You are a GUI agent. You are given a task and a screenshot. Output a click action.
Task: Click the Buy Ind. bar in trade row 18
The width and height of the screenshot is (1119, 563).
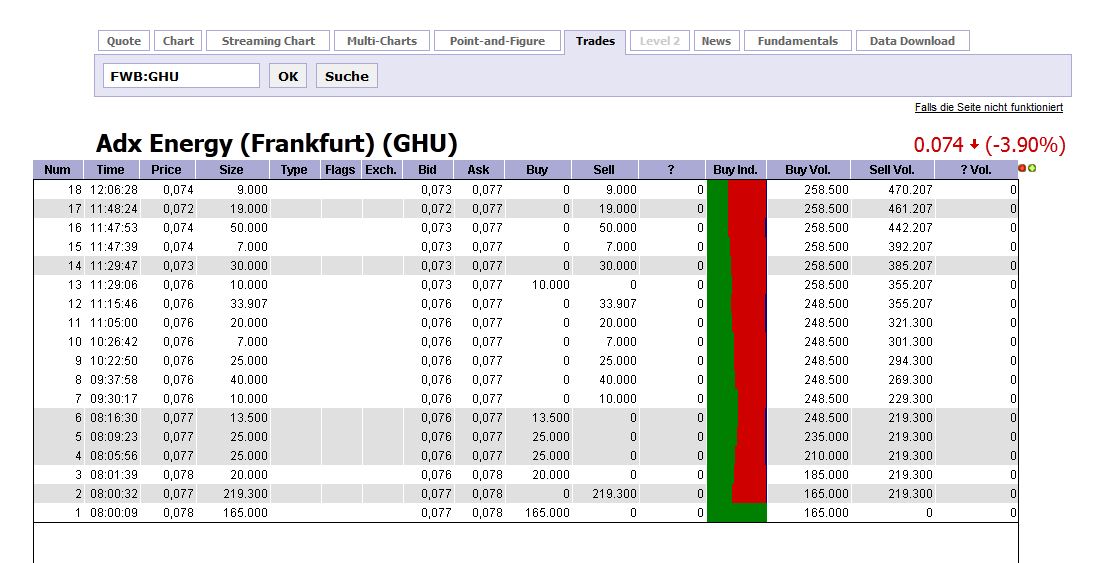(736, 189)
